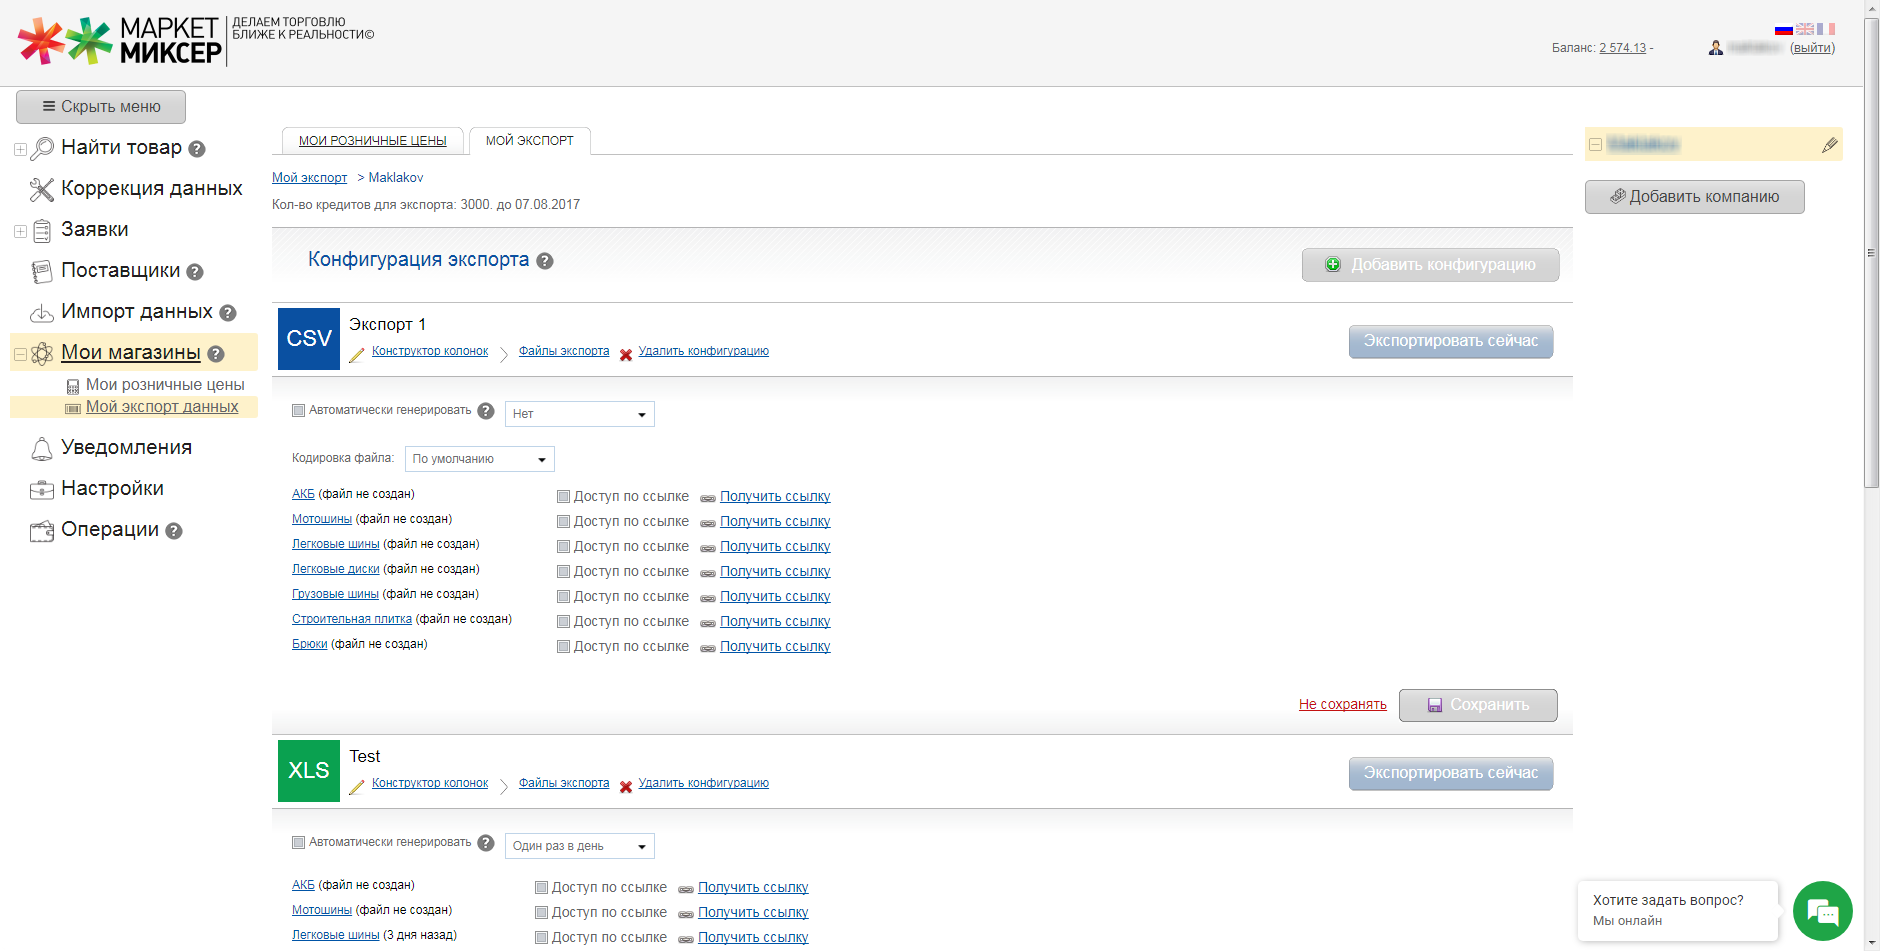Open the Один раз в день dropdown

(x=580, y=846)
